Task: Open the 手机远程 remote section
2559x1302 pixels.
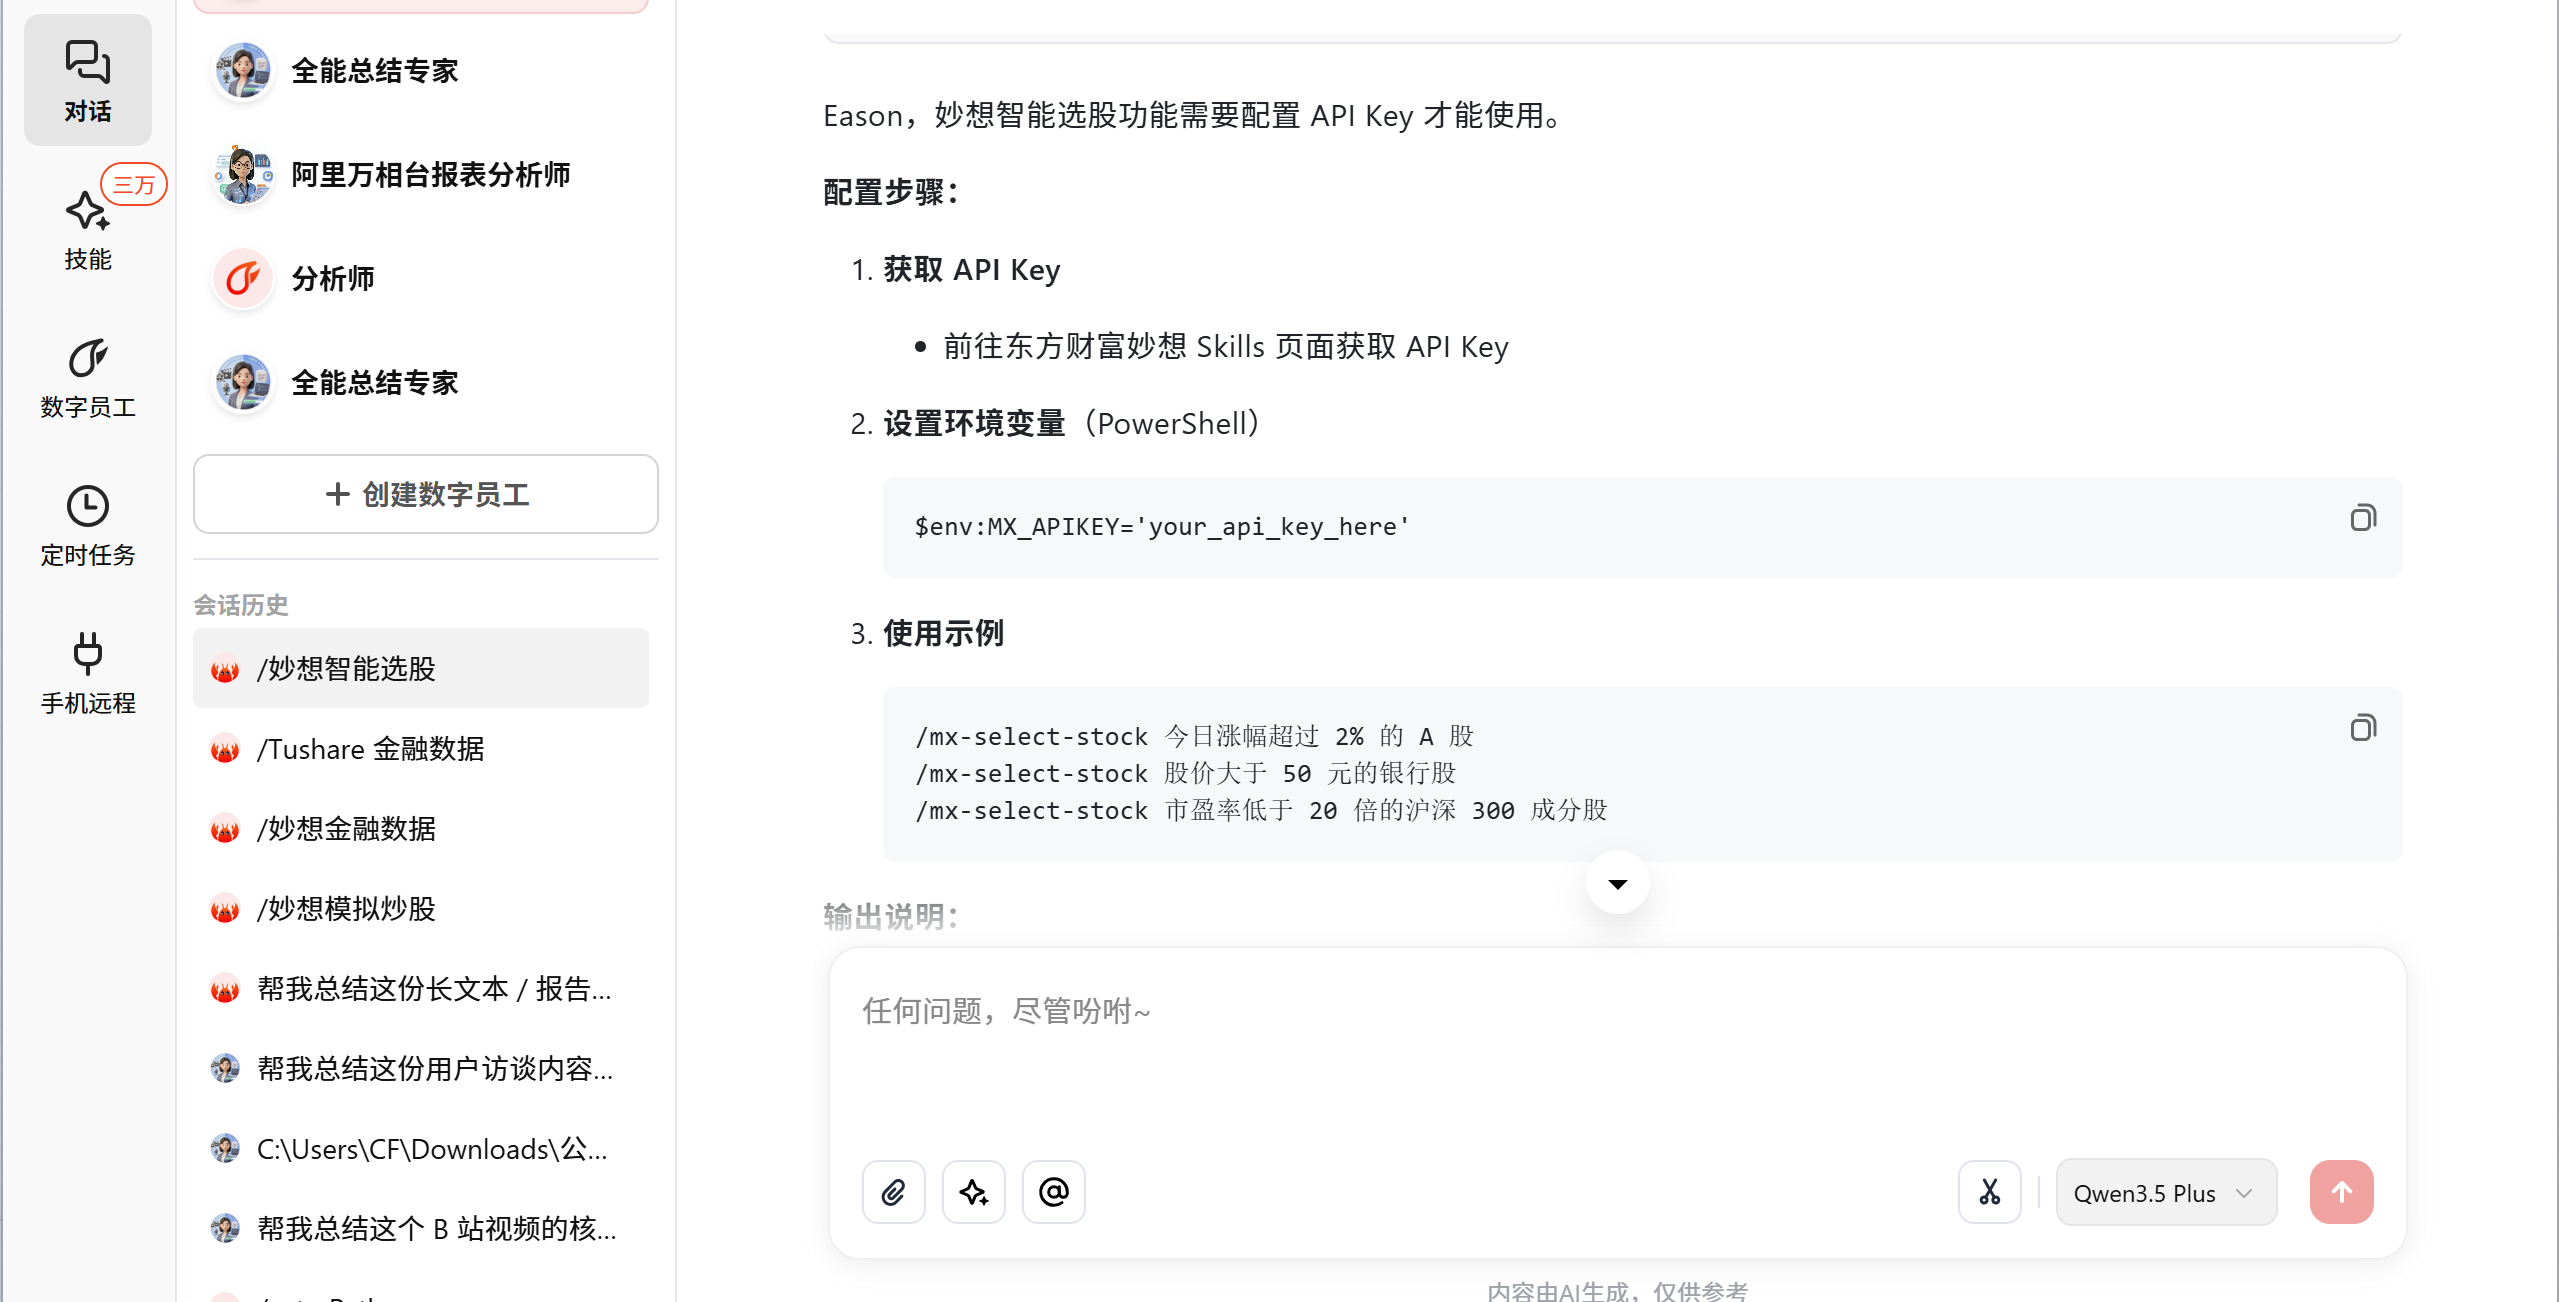Action: point(88,674)
